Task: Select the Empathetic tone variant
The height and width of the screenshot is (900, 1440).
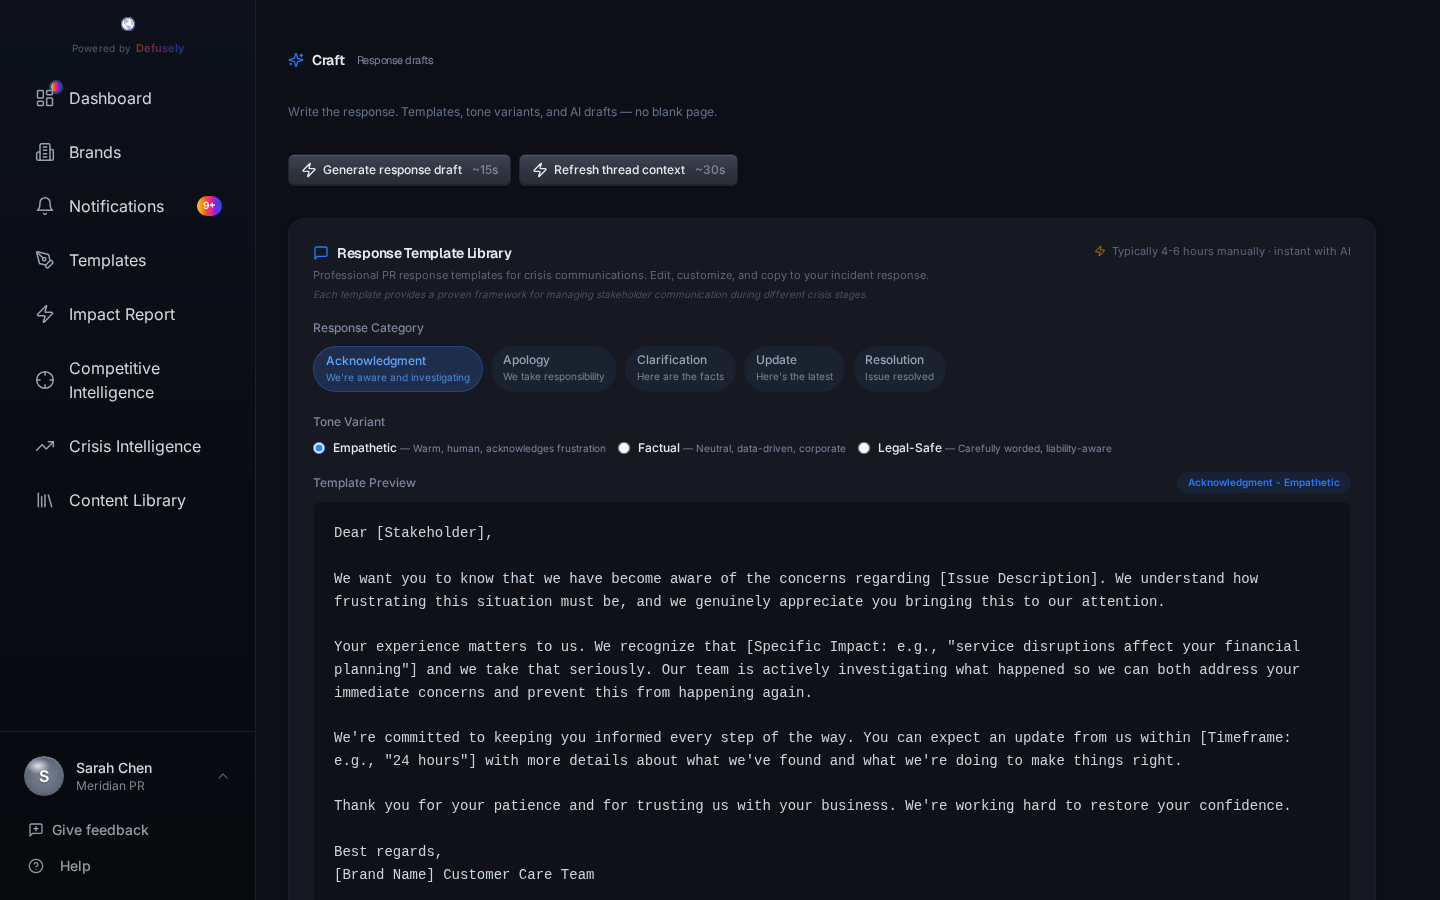Action: [319, 448]
